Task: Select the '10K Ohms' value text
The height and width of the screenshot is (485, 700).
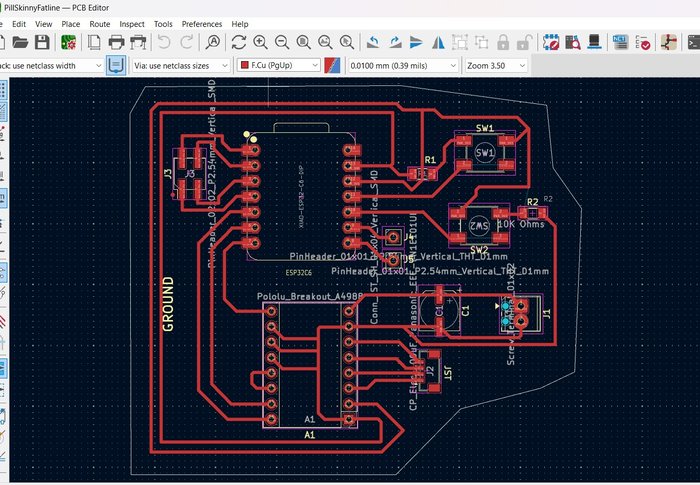Action: click(521, 224)
